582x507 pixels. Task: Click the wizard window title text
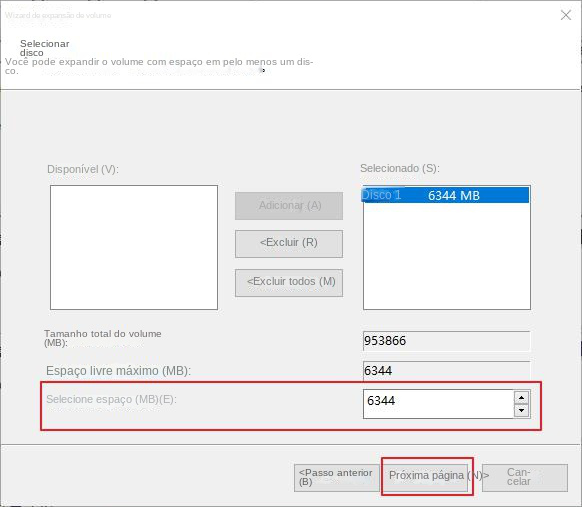tap(58, 15)
